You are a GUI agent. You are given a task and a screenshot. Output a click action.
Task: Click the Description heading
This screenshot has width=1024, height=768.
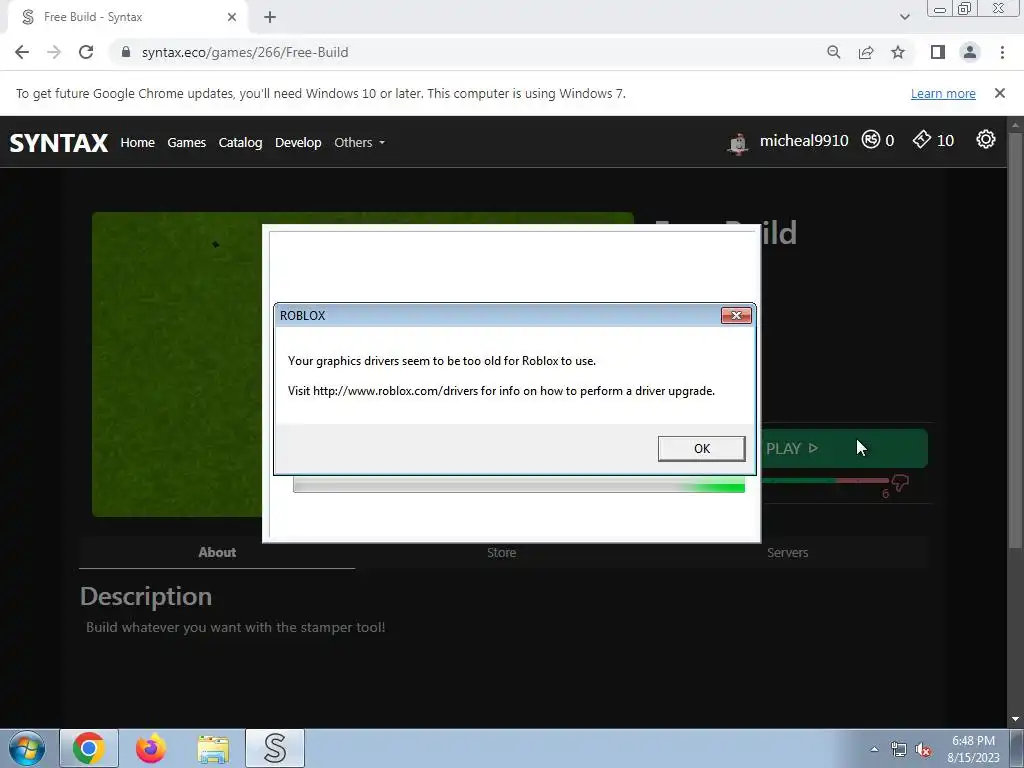pos(146,596)
